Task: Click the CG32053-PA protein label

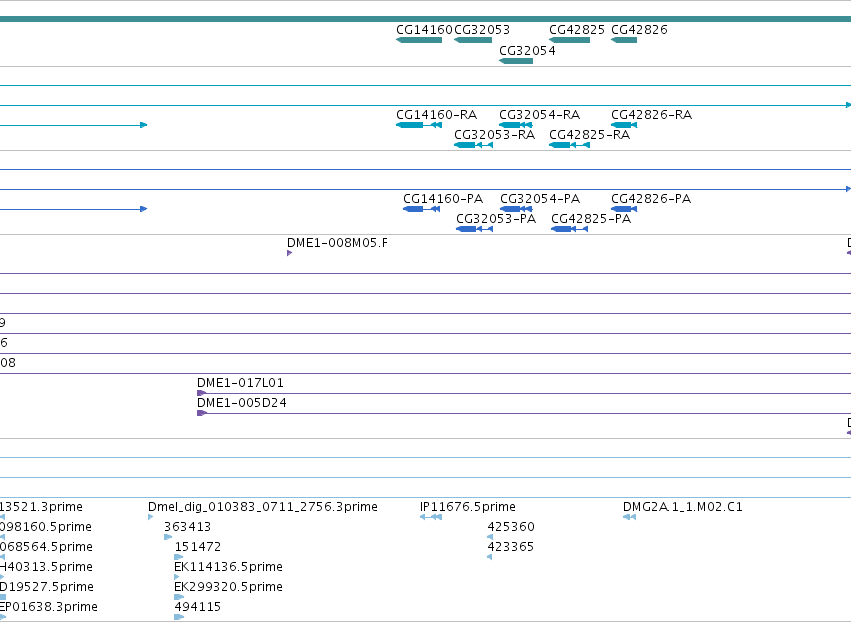Action: [496, 219]
